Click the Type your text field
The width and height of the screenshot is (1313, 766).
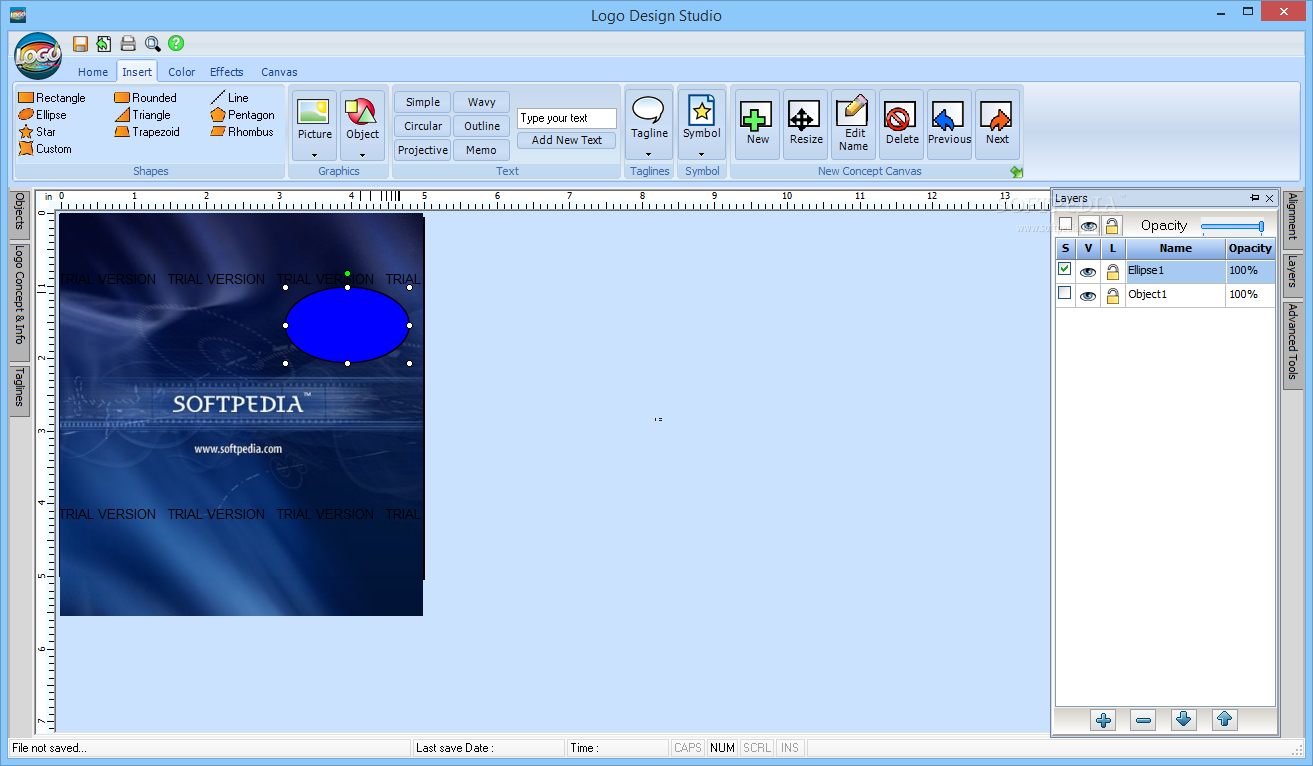point(567,118)
